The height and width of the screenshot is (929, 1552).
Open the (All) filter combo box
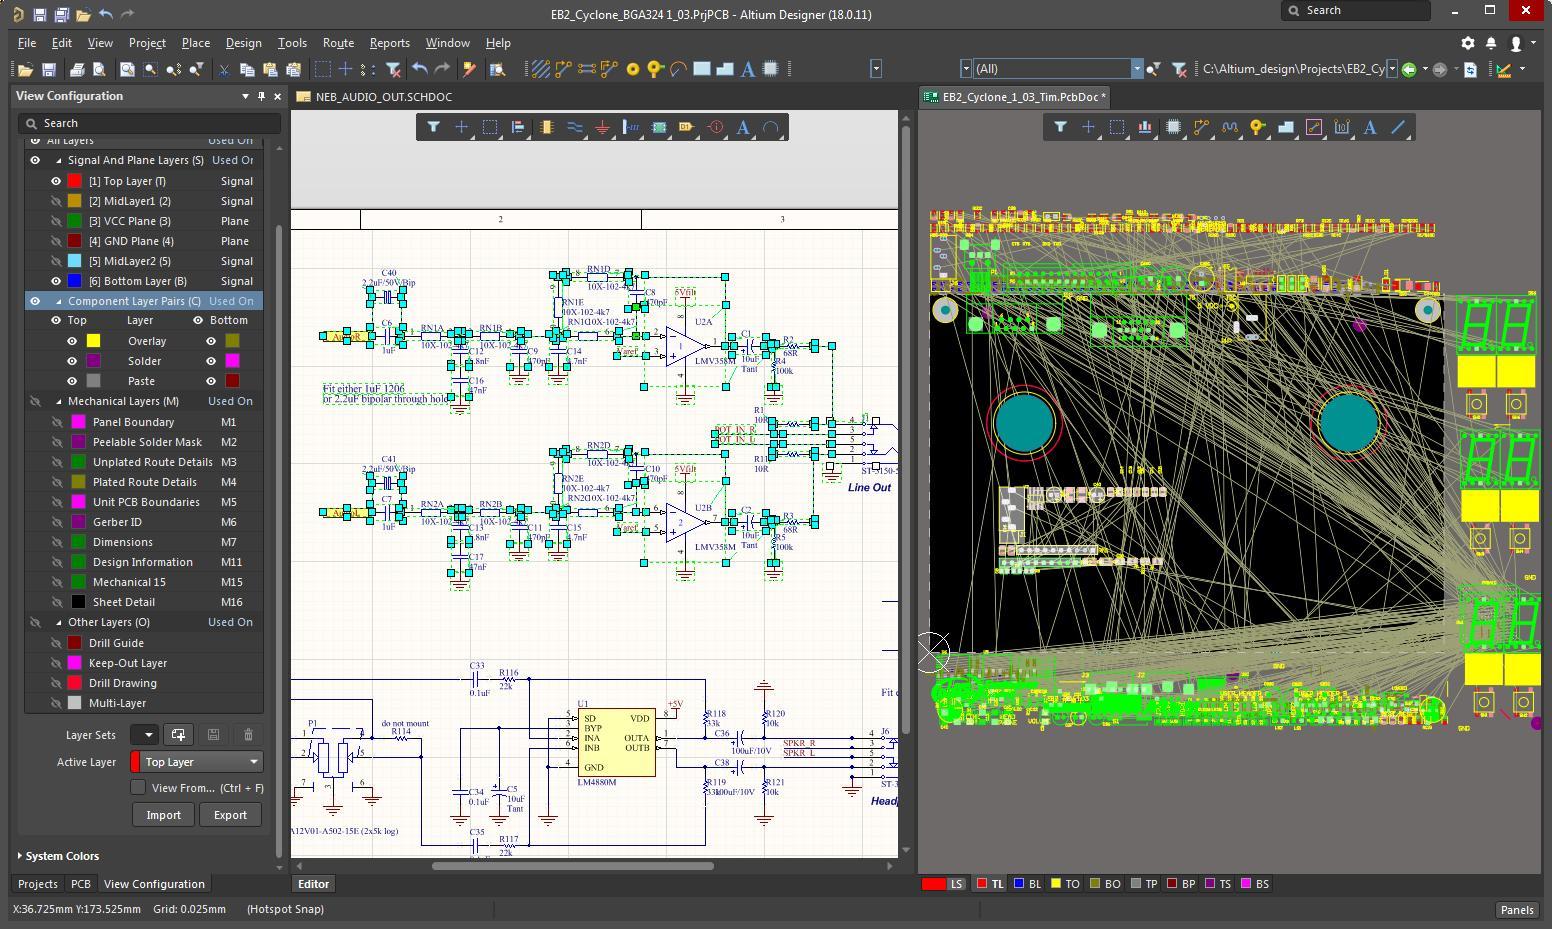[x=1136, y=69]
